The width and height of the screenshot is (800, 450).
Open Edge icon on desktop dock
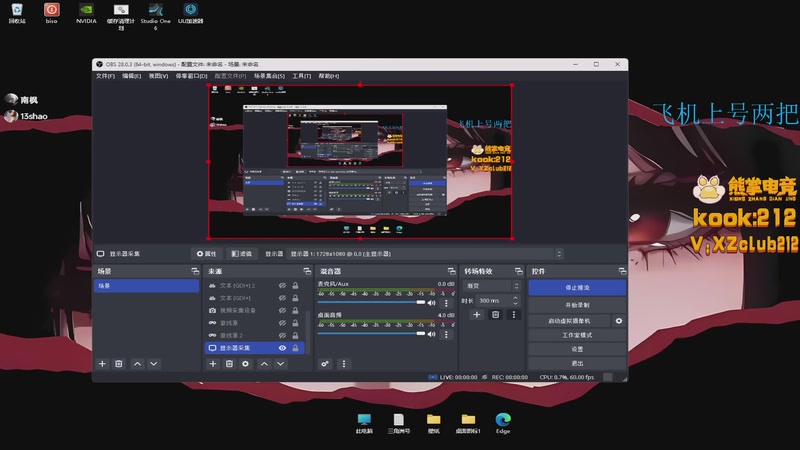click(x=503, y=423)
